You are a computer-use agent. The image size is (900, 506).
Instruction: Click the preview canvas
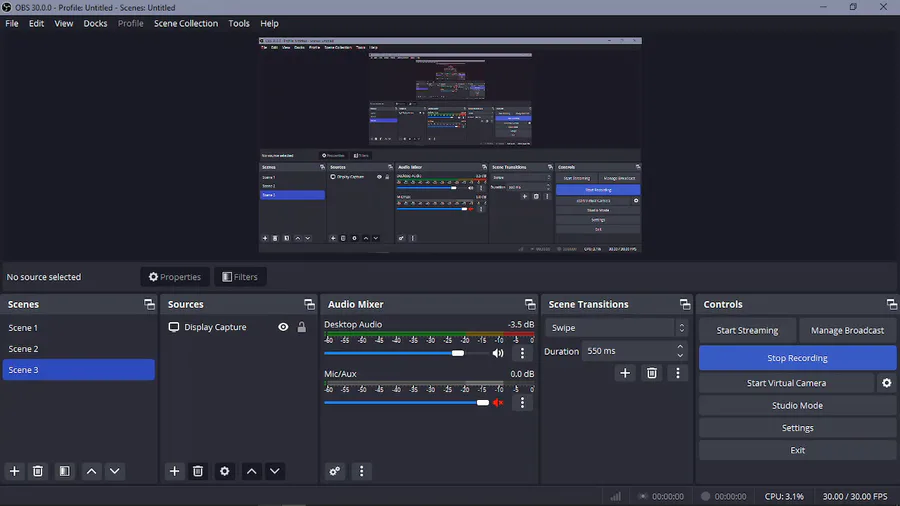tap(450, 145)
